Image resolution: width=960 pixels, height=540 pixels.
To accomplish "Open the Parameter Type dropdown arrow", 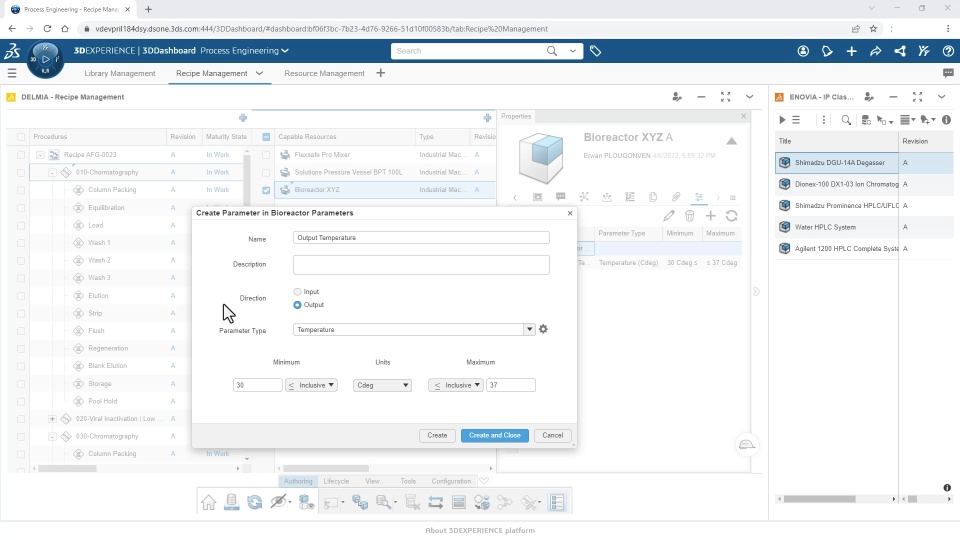I will click(x=530, y=329).
